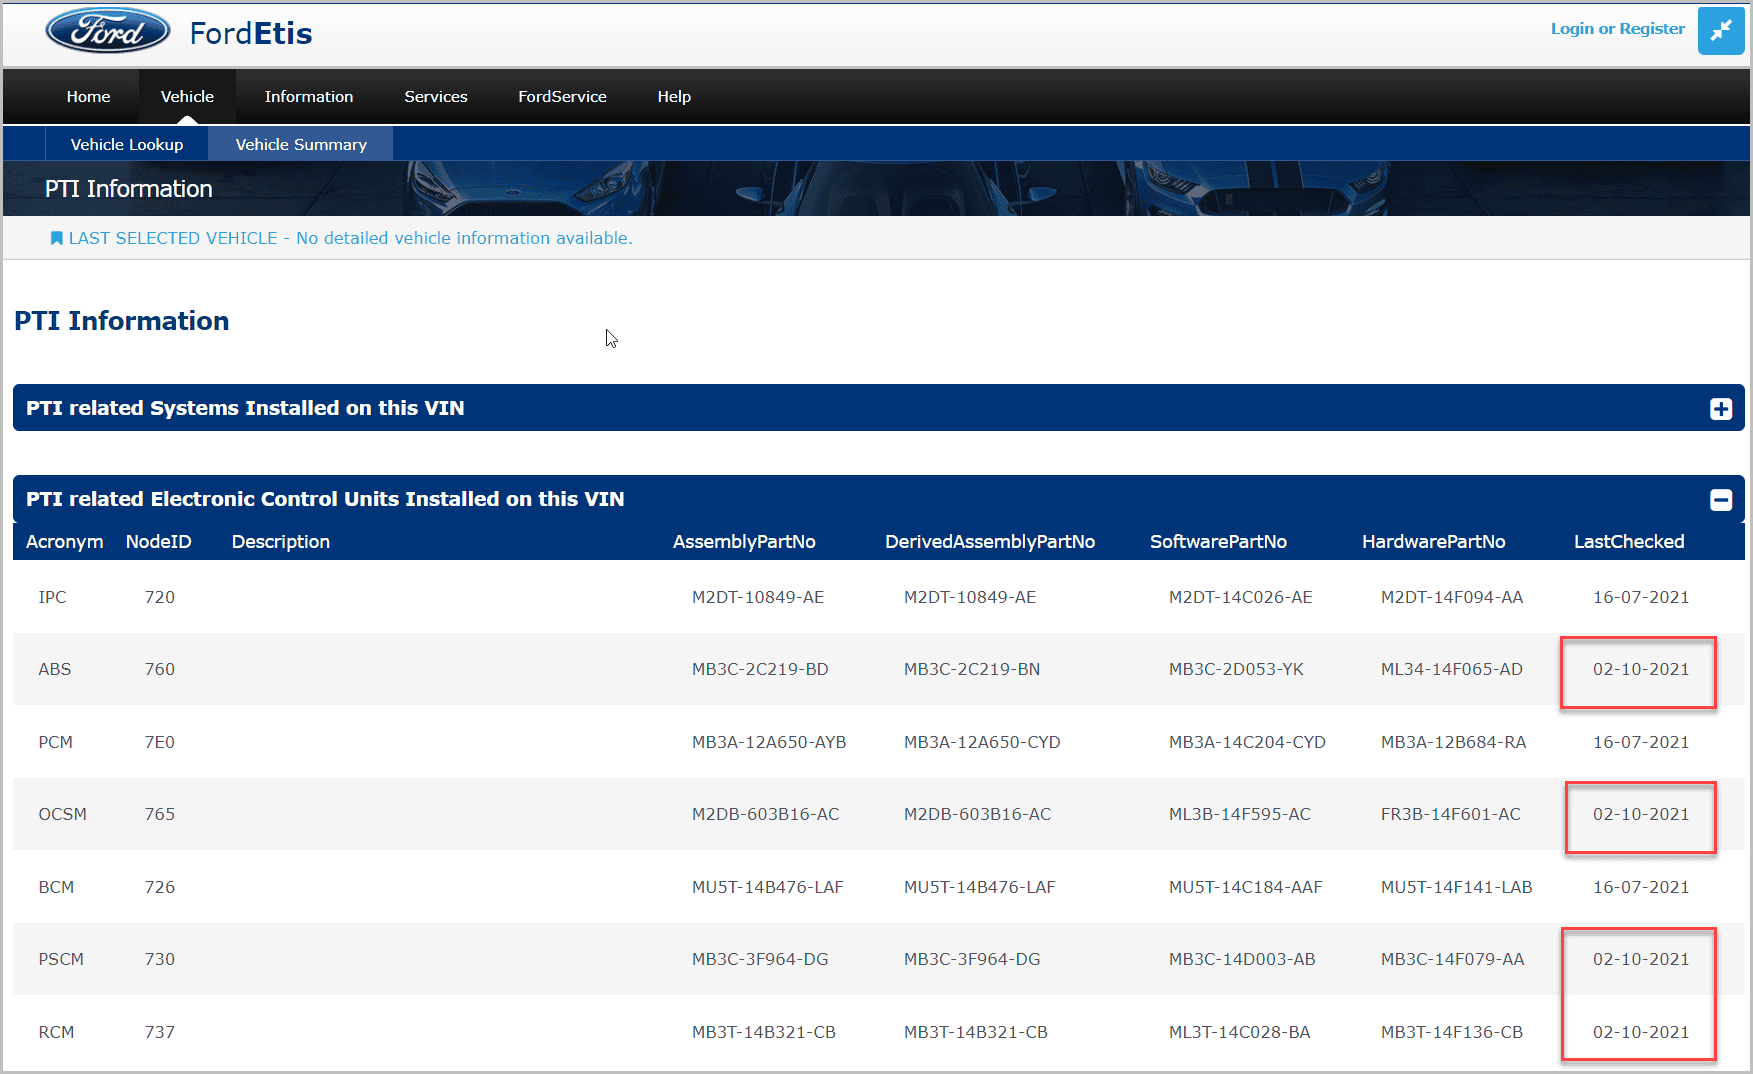Click IPC row LastChecked date 16-07-2021
Viewport: 1753px width, 1074px height.
click(1641, 597)
